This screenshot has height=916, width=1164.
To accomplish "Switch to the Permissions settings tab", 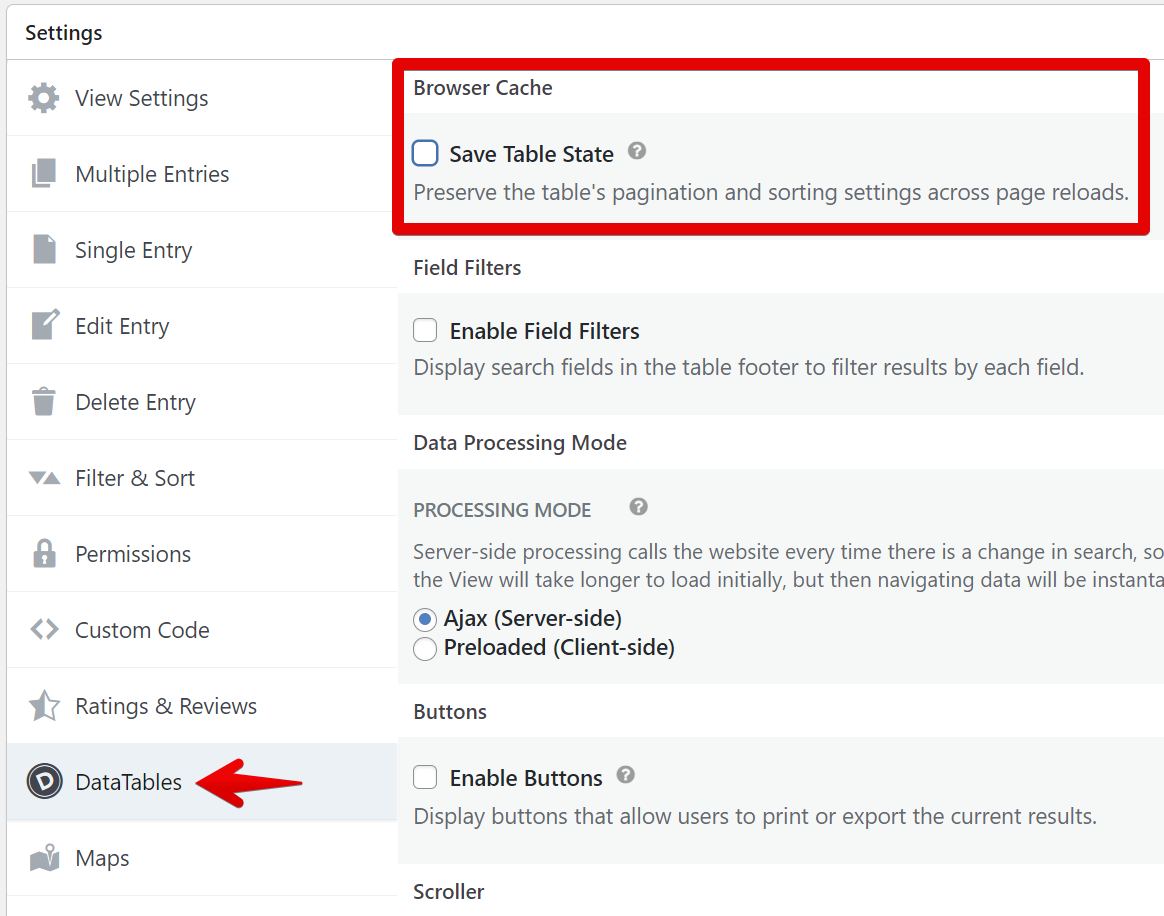I will point(133,554).
